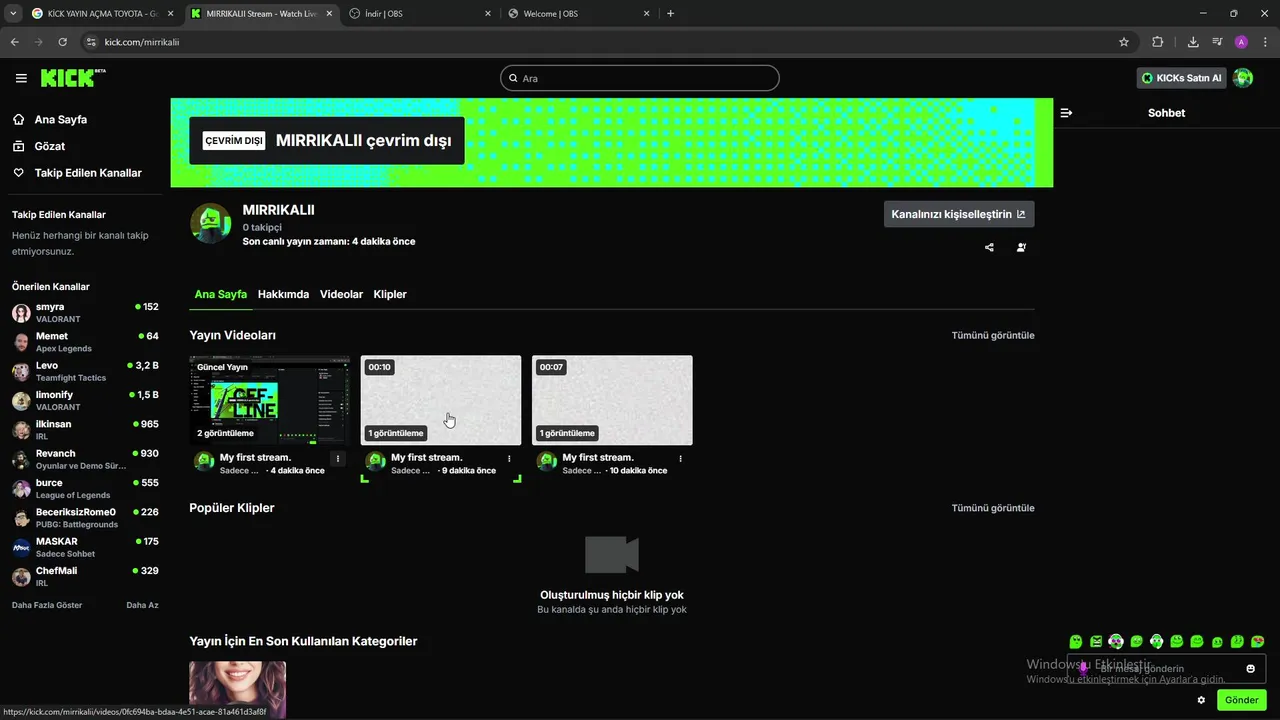
Task: Open chat settings gear icon
Action: 1201,700
